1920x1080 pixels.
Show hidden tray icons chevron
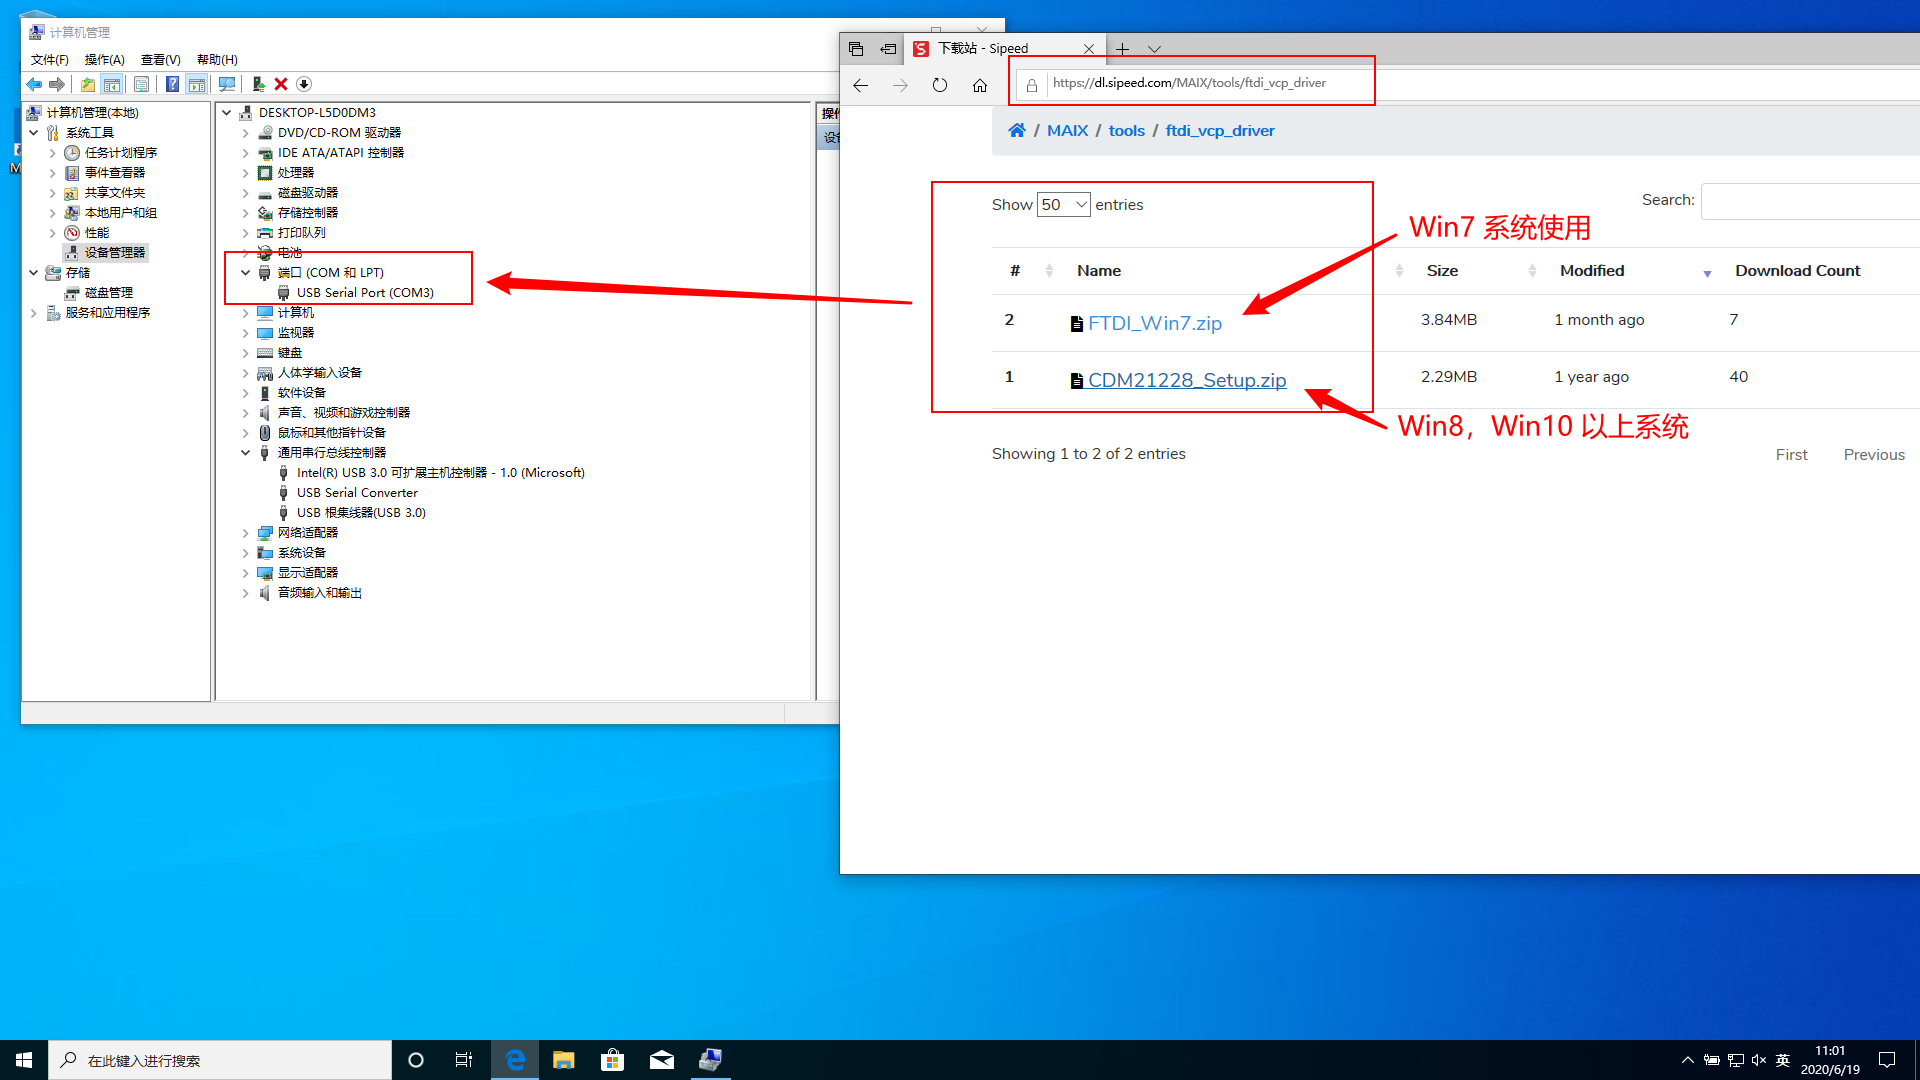click(x=1688, y=1060)
